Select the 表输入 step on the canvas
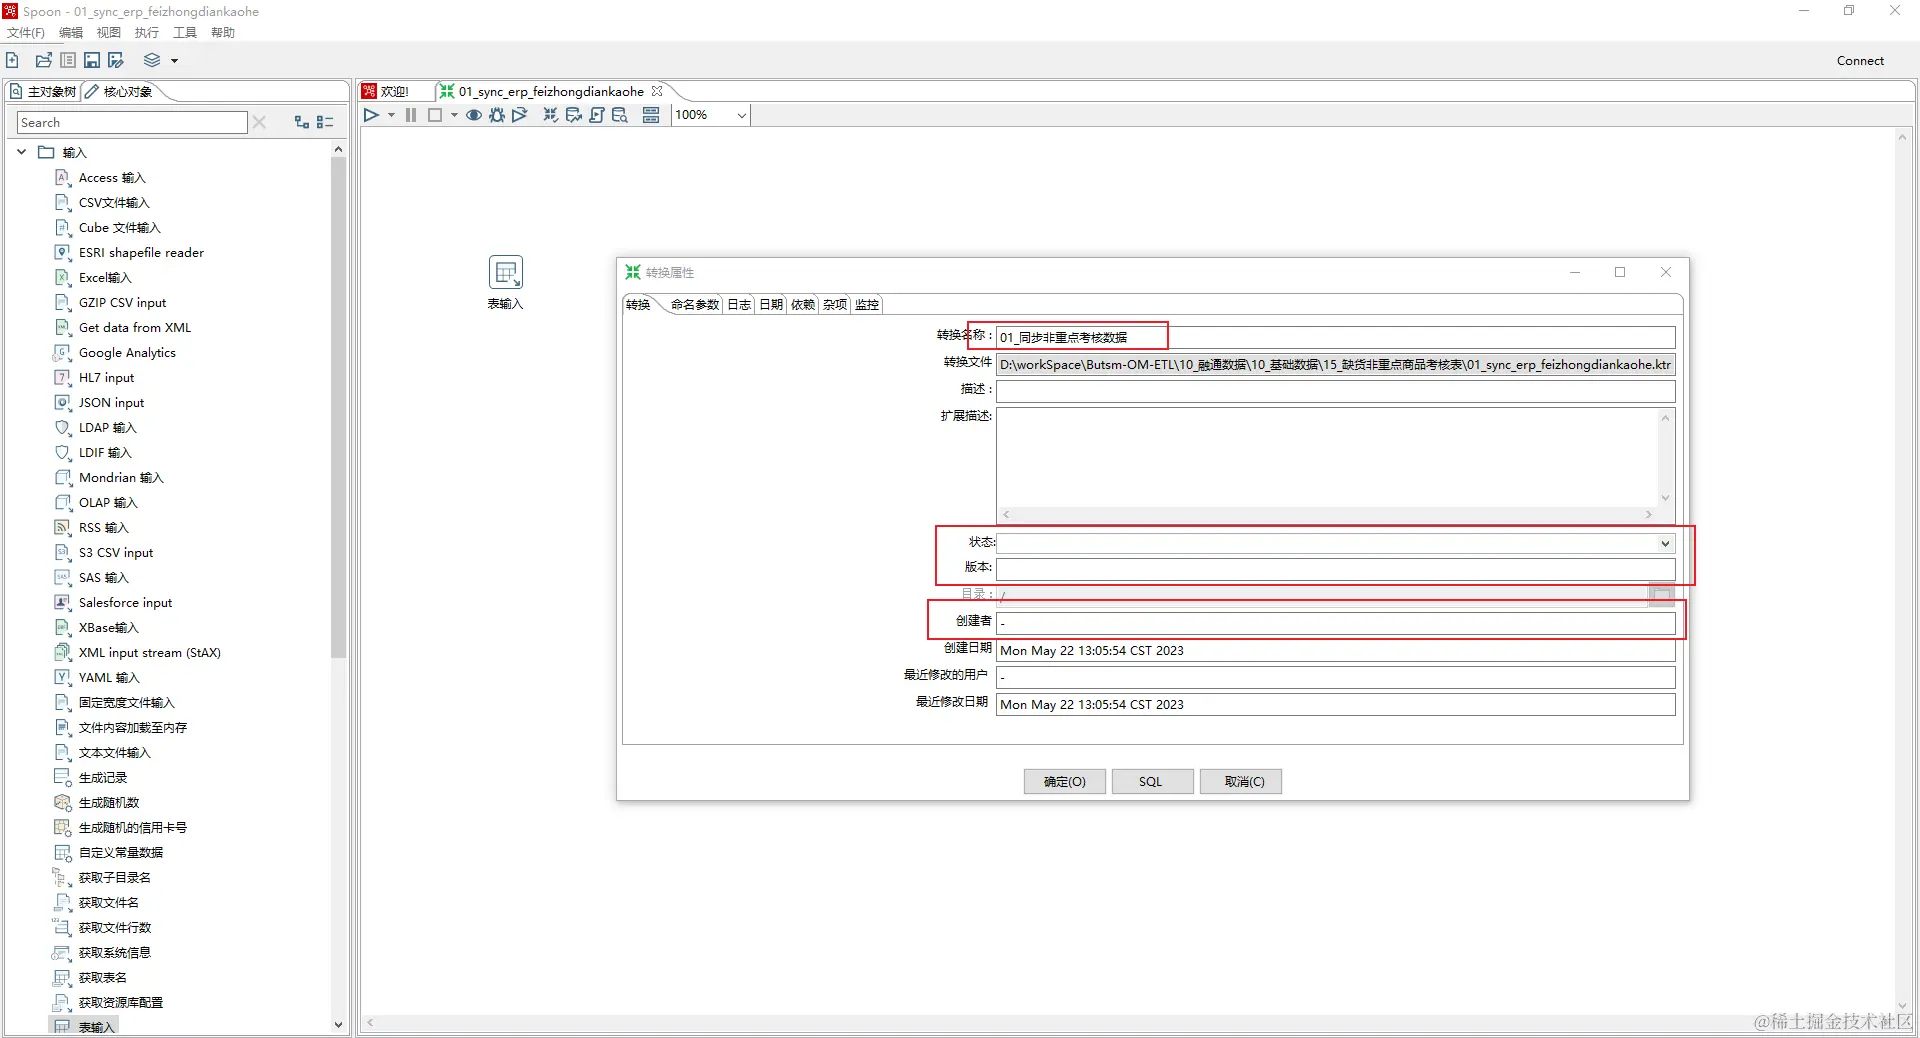Viewport: 1920px width, 1038px height. 506,272
